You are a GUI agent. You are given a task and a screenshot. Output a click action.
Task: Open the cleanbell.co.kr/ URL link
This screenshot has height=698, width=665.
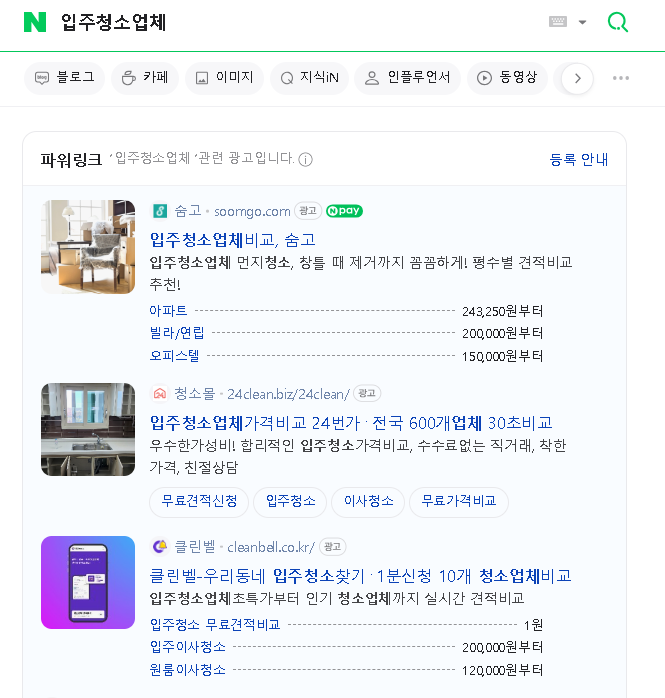point(271,547)
